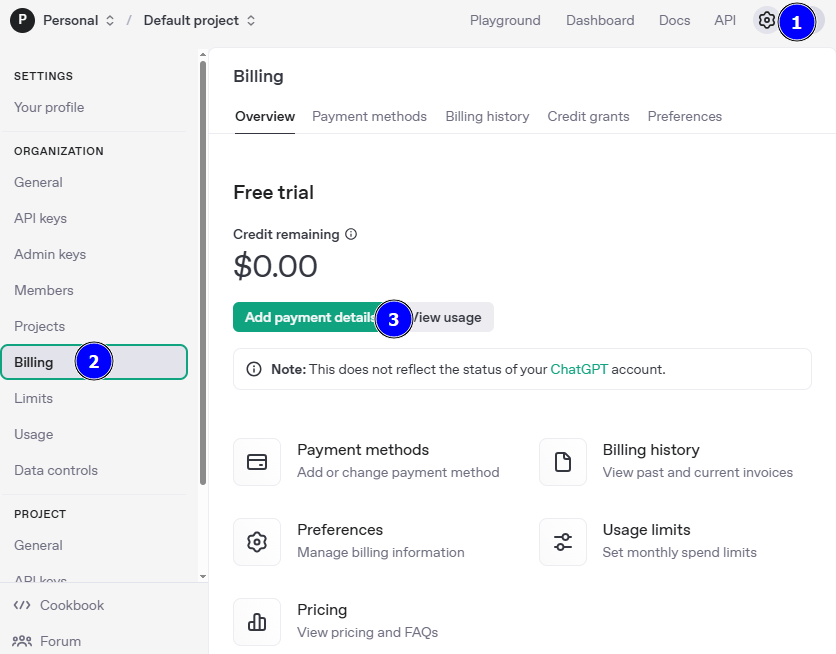The height and width of the screenshot is (654, 836).
Task: Open Limits in the sidebar
Action: click(x=34, y=398)
